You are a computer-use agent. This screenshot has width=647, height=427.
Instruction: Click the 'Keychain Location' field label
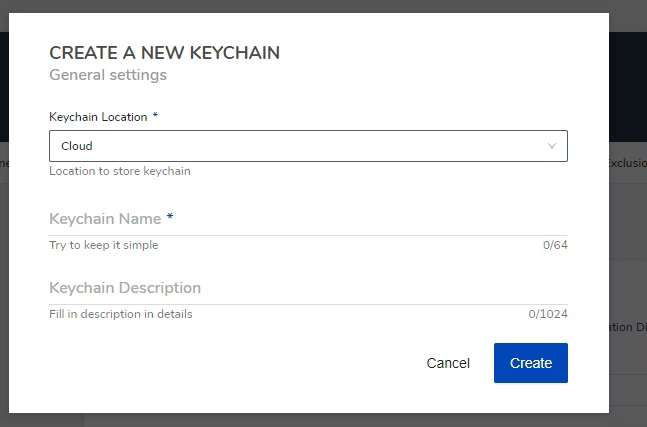point(98,117)
